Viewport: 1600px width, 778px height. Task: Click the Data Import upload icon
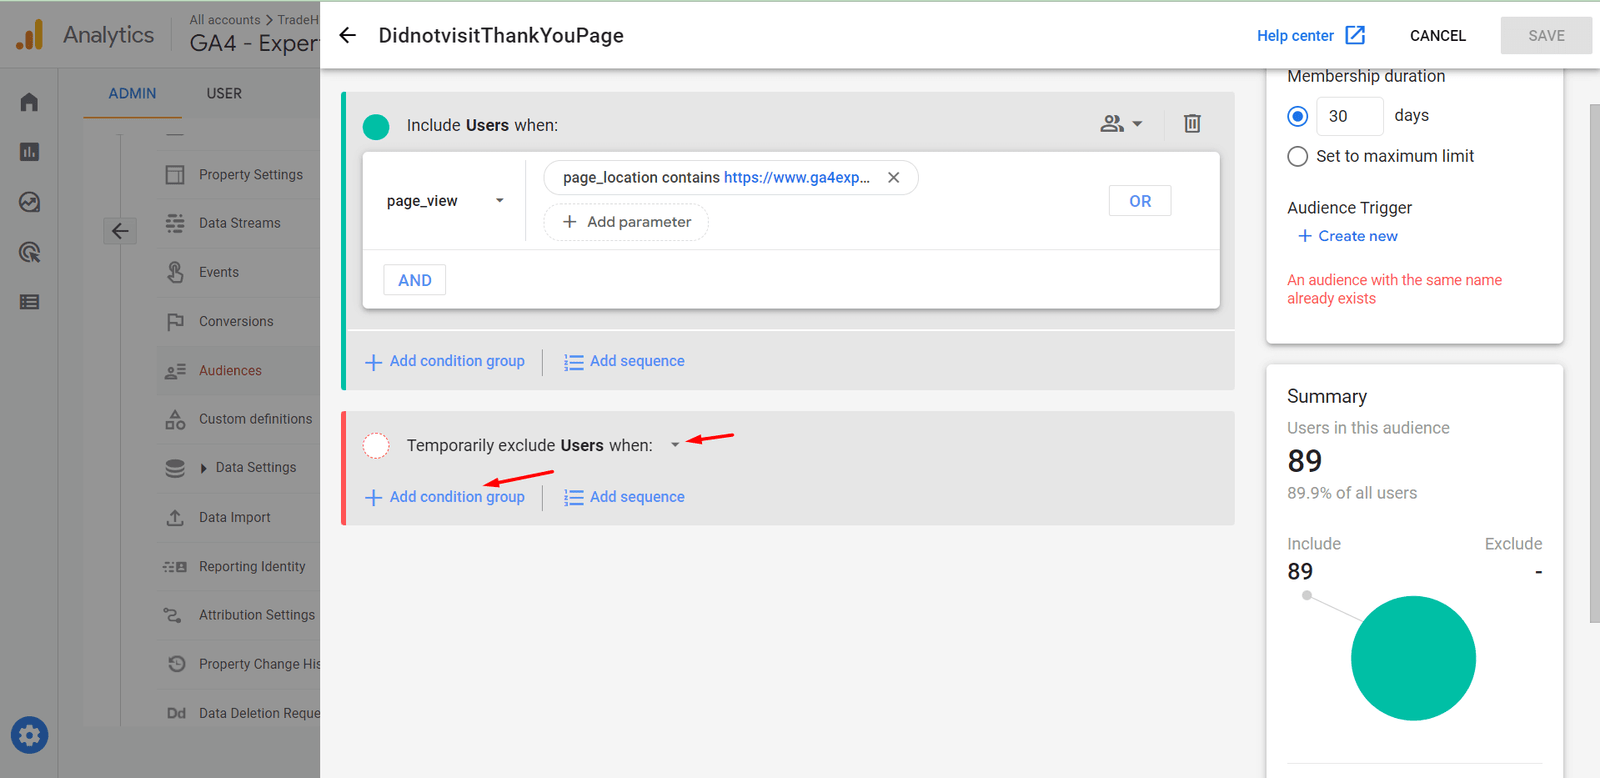point(175,517)
